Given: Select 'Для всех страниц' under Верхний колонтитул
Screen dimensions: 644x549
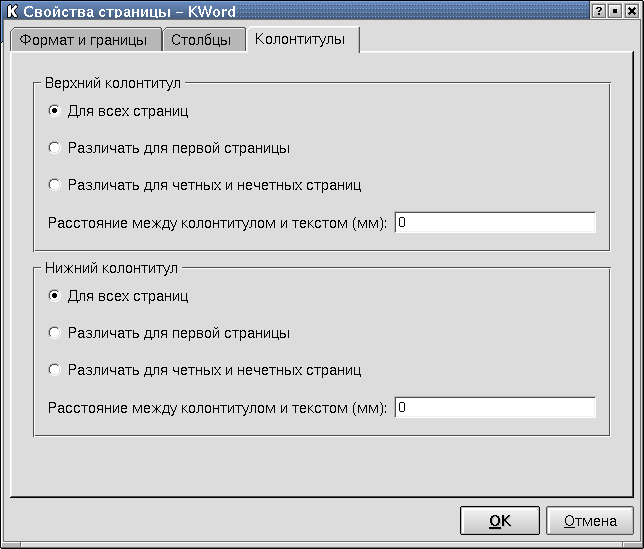Looking at the screenshot, I should point(55,111).
